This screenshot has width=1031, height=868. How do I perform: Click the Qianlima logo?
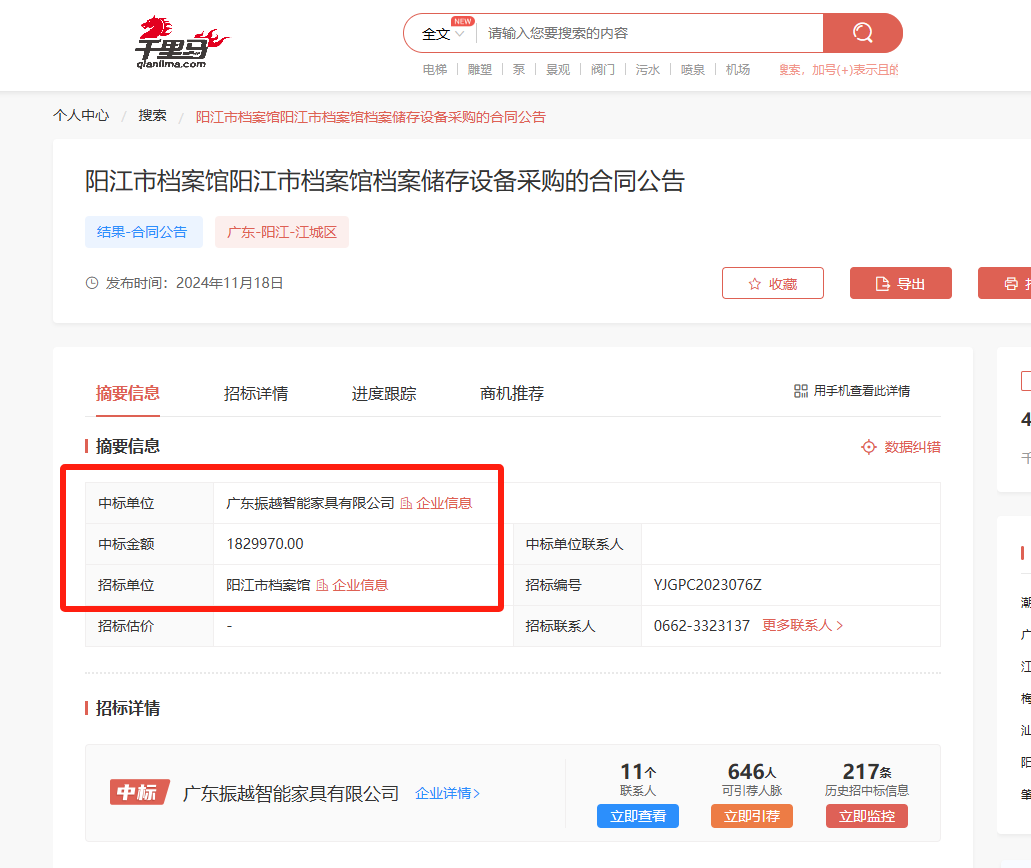coord(181,42)
